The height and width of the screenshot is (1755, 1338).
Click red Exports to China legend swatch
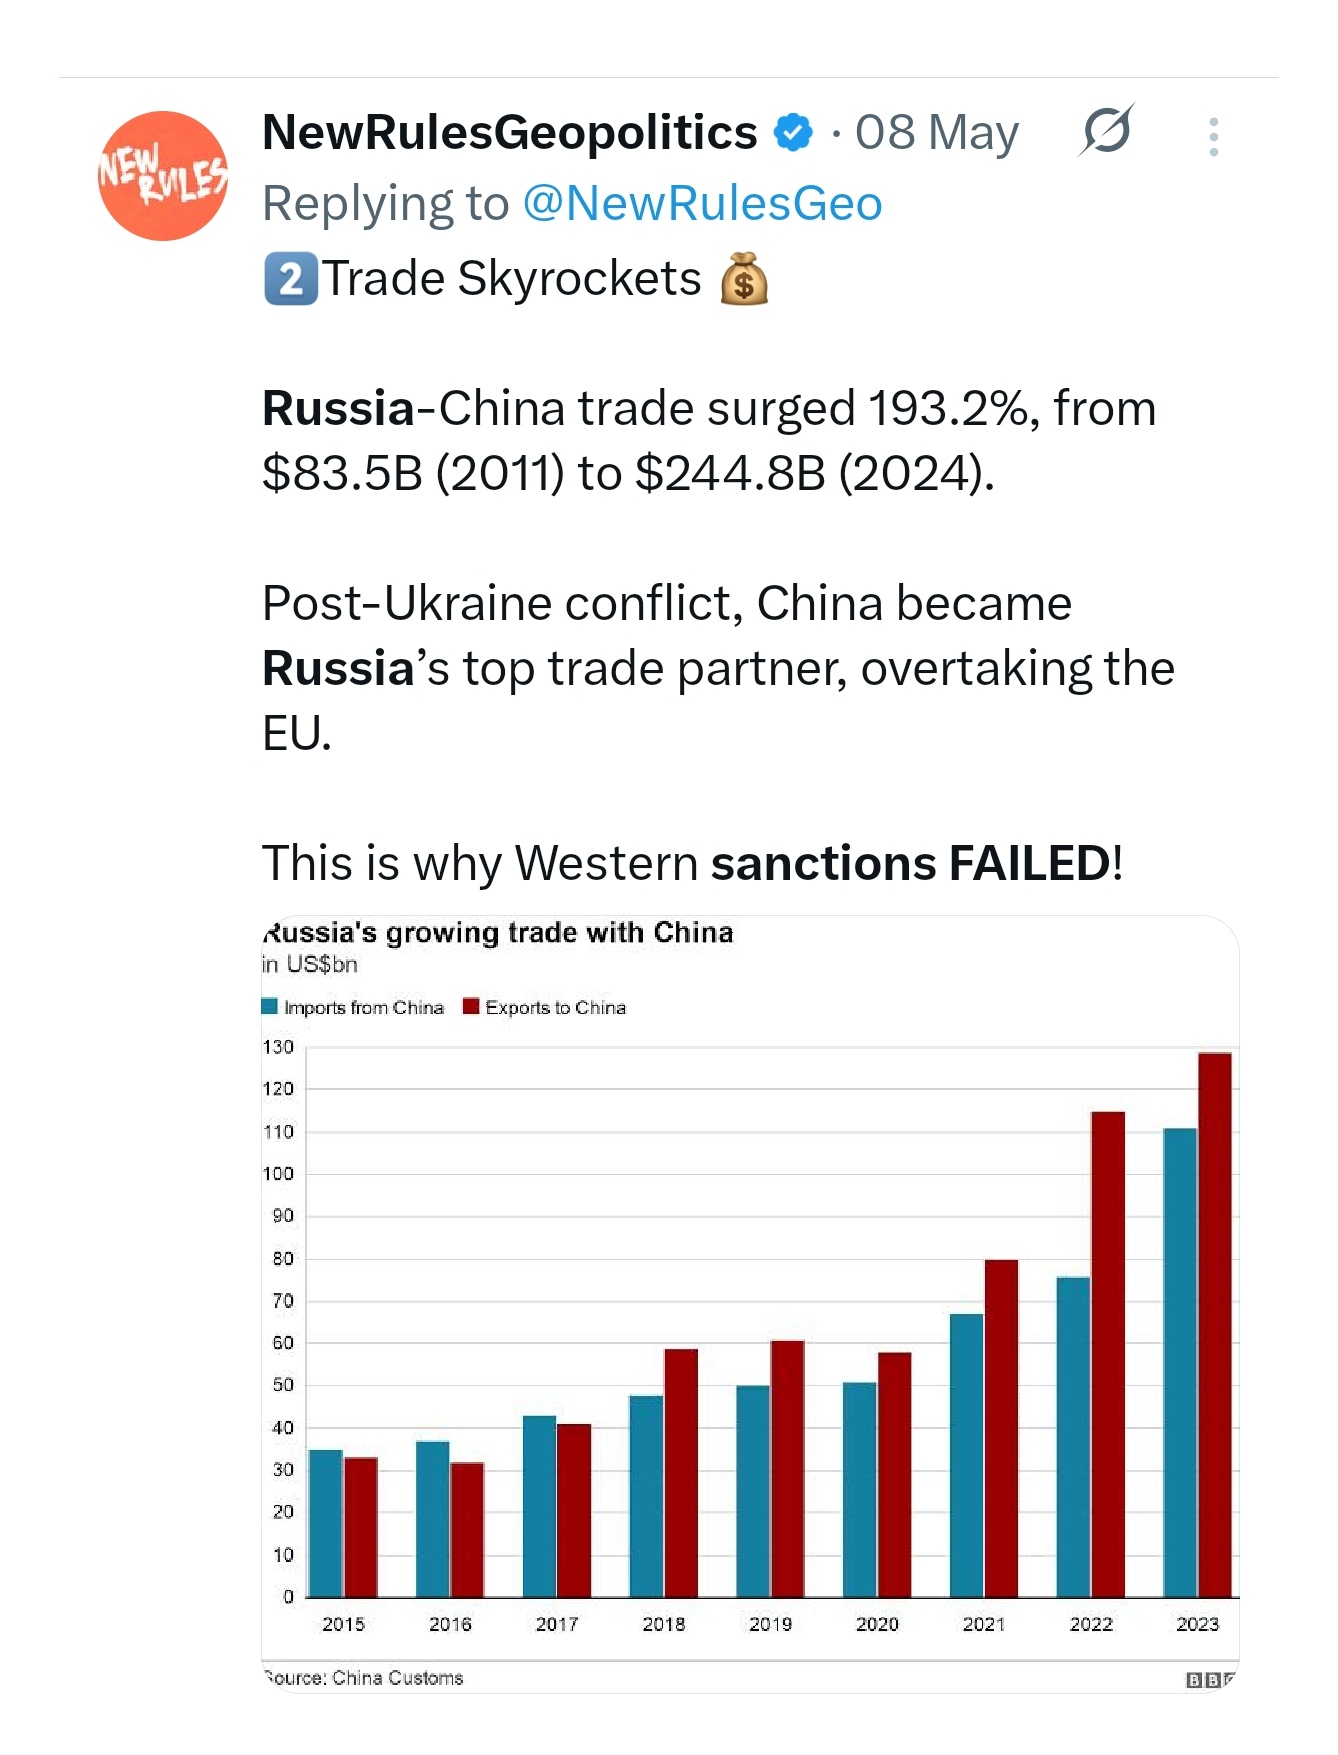coord(471,1007)
